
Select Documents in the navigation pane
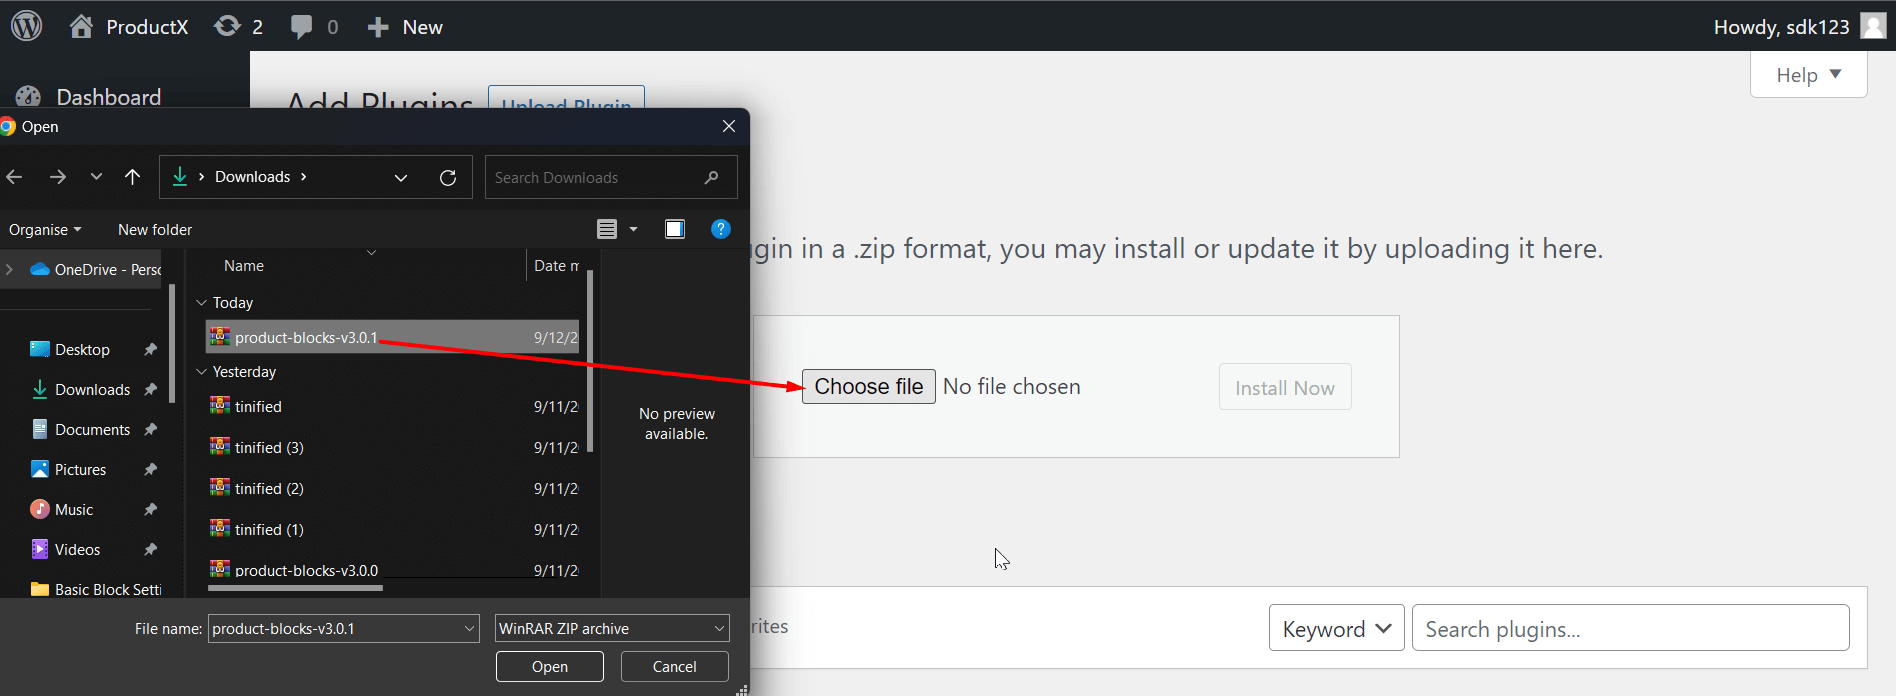tap(80, 430)
